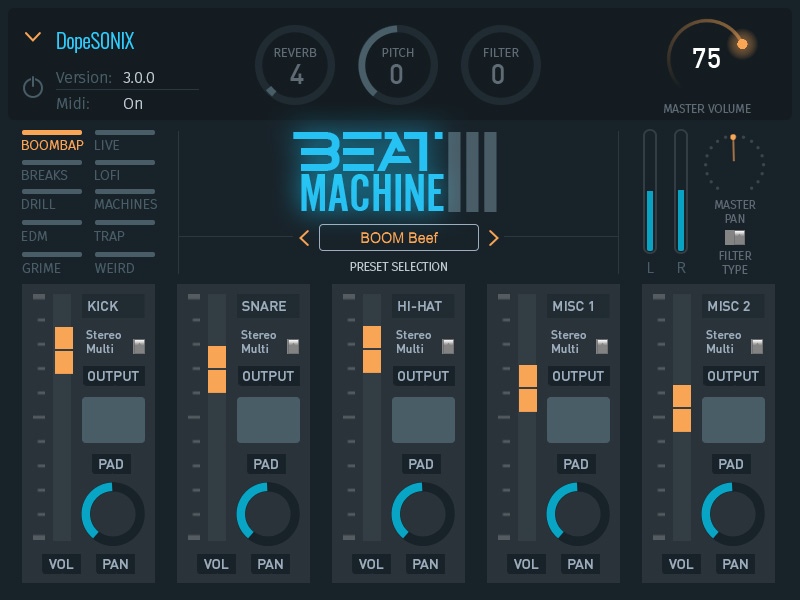Click the PITCH knob
This screenshot has height=600, width=800.
[397, 65]
